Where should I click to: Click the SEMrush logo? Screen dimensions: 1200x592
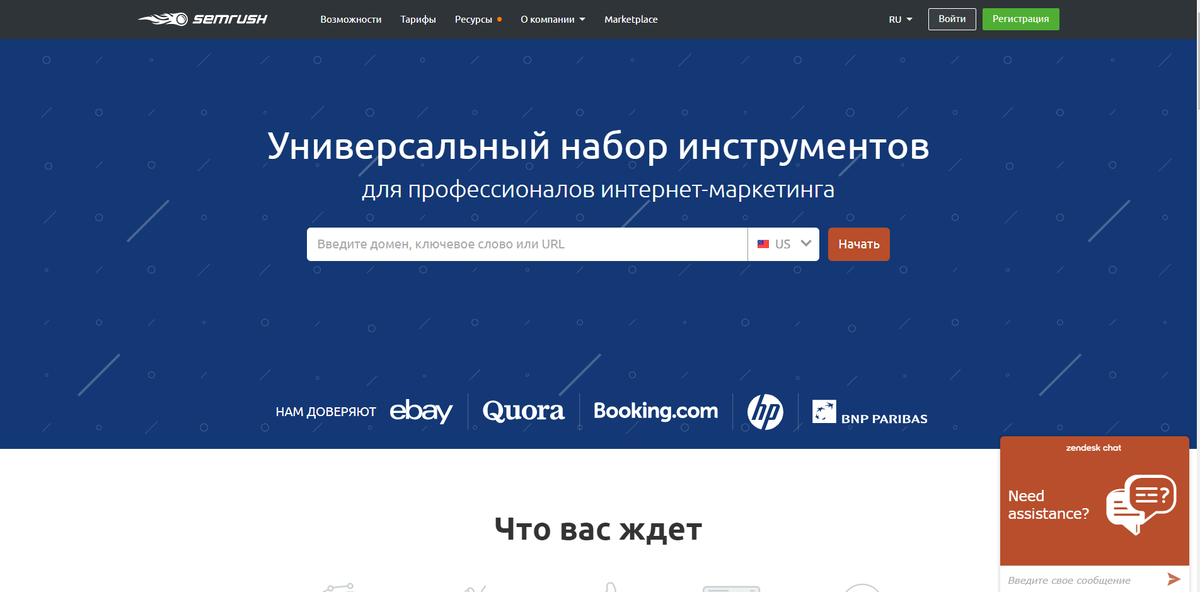click(202, 19)
